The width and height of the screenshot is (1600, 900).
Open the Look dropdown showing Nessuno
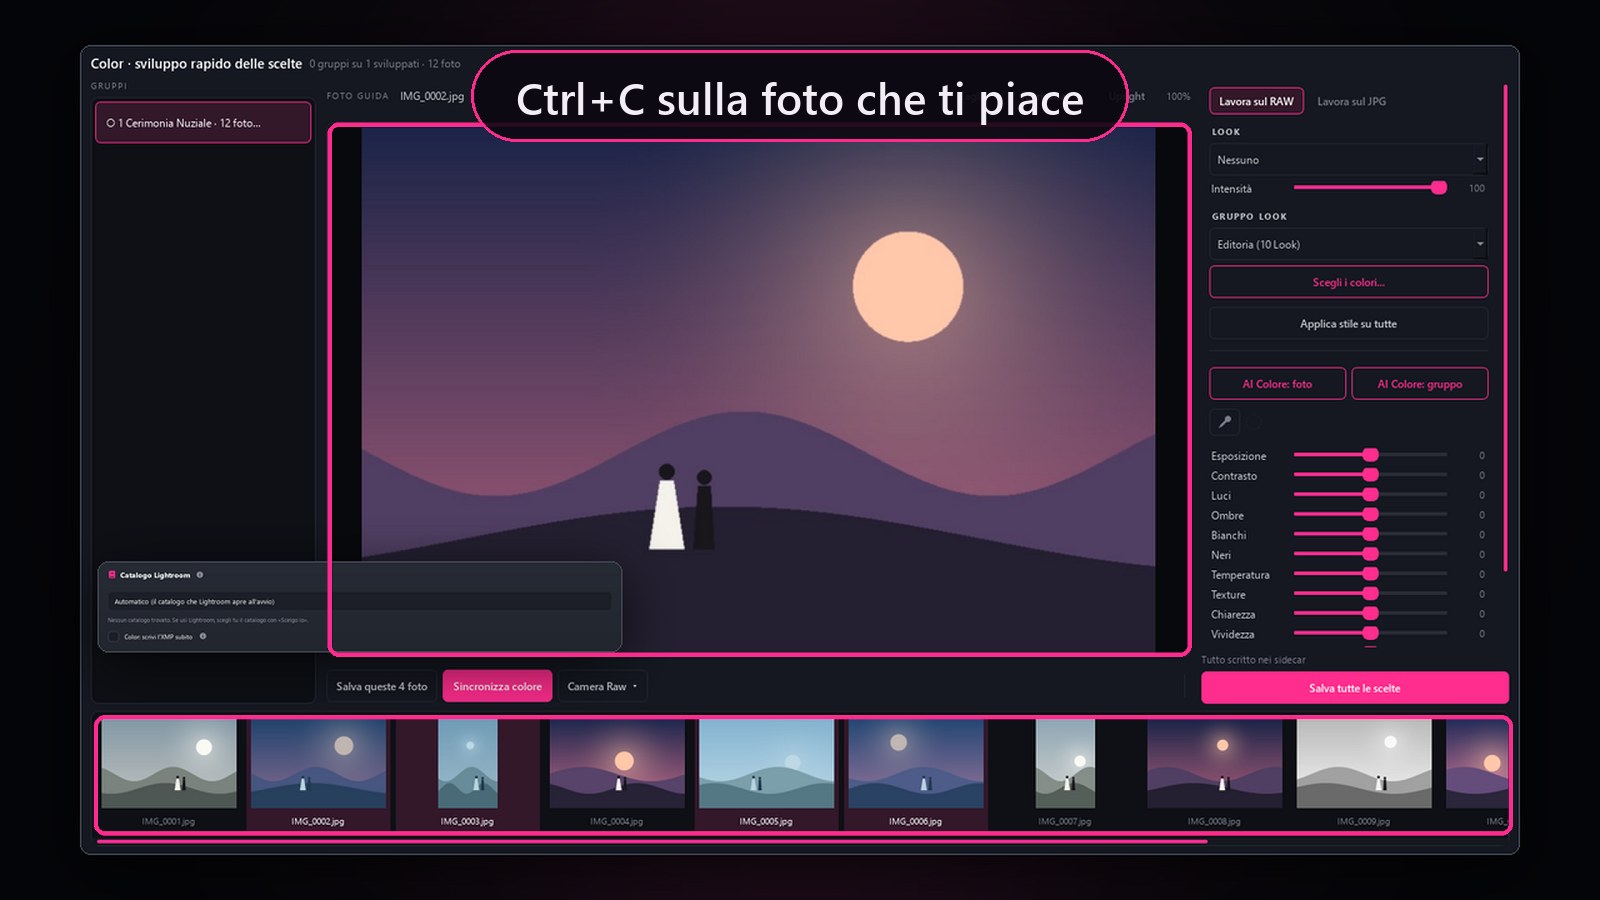[x=1348, y=160]
